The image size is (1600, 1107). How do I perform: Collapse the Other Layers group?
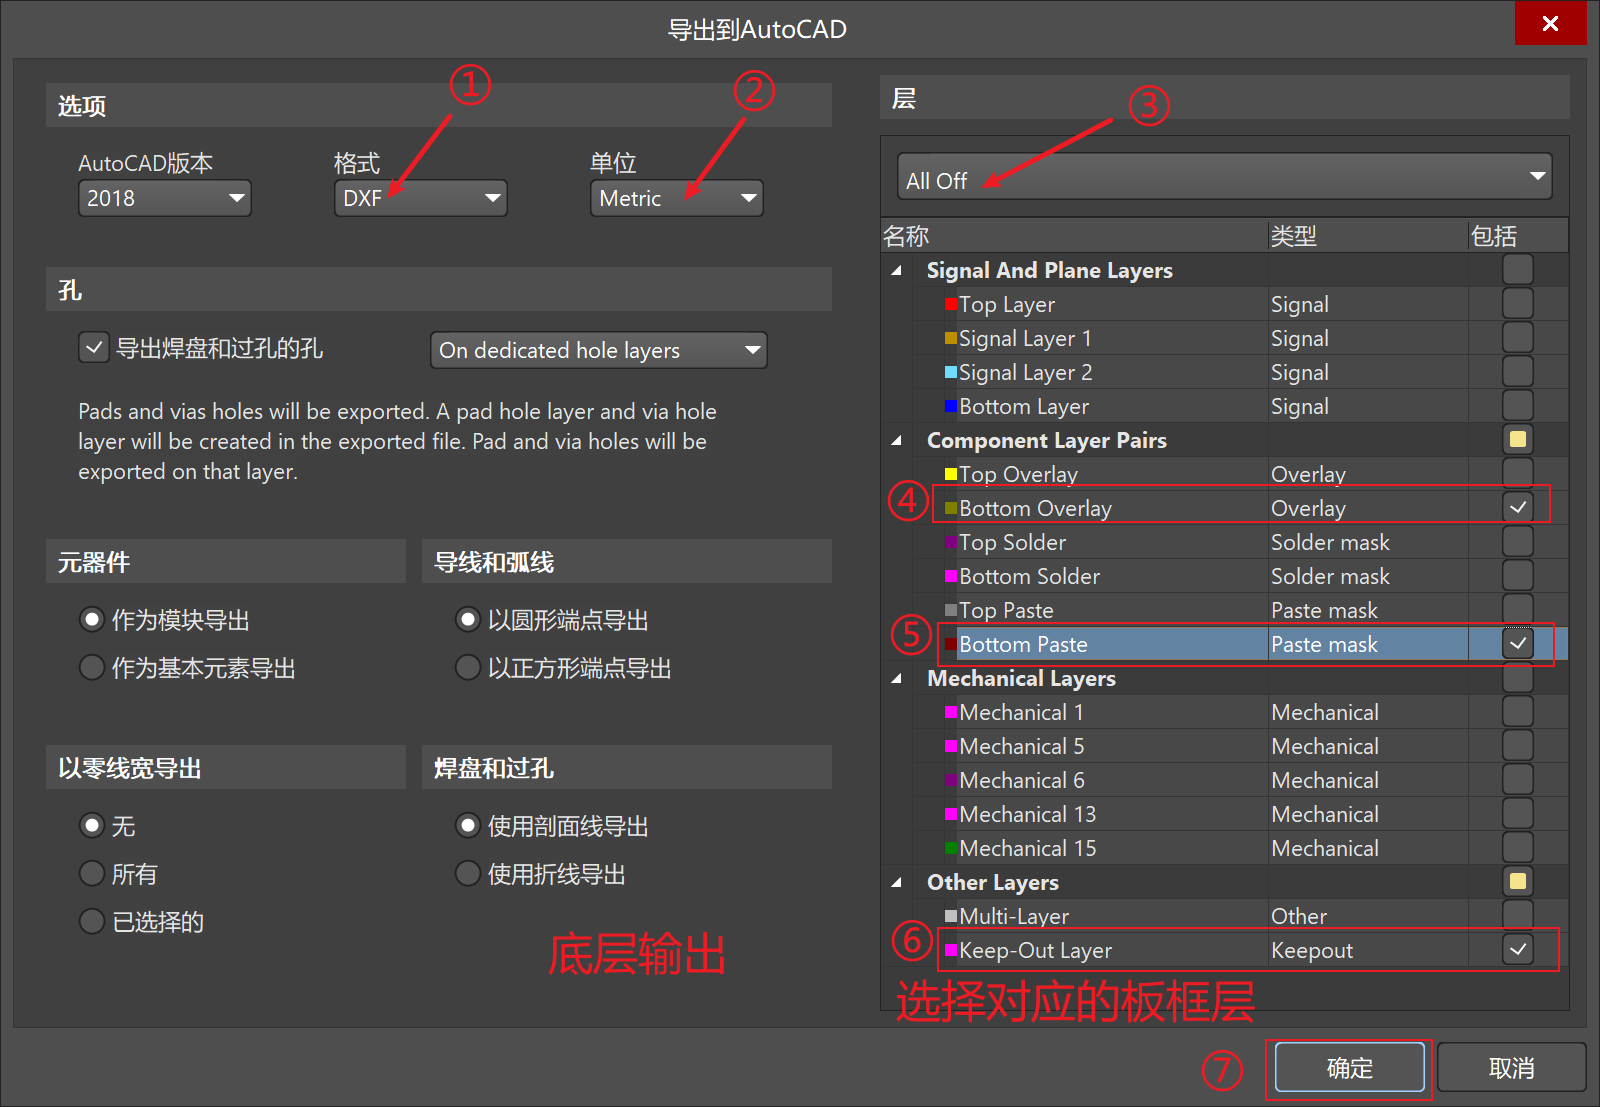pos(895,882)
